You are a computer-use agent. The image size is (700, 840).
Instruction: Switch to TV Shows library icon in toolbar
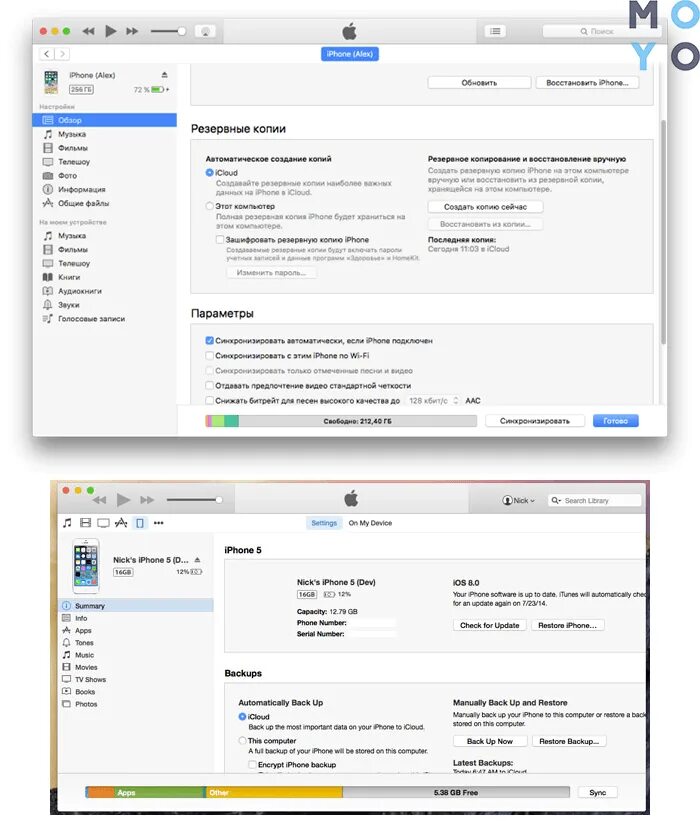pyautogui.click(x=103, y=523)
